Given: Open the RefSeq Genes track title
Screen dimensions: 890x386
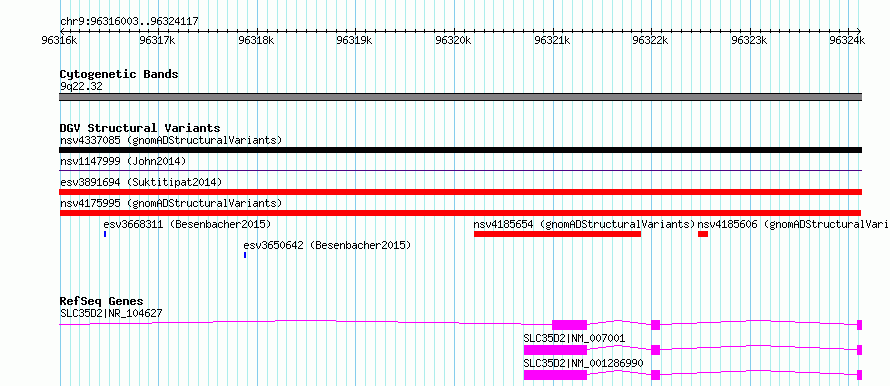Looking at the screenshot, I should (x=102, y=301).
